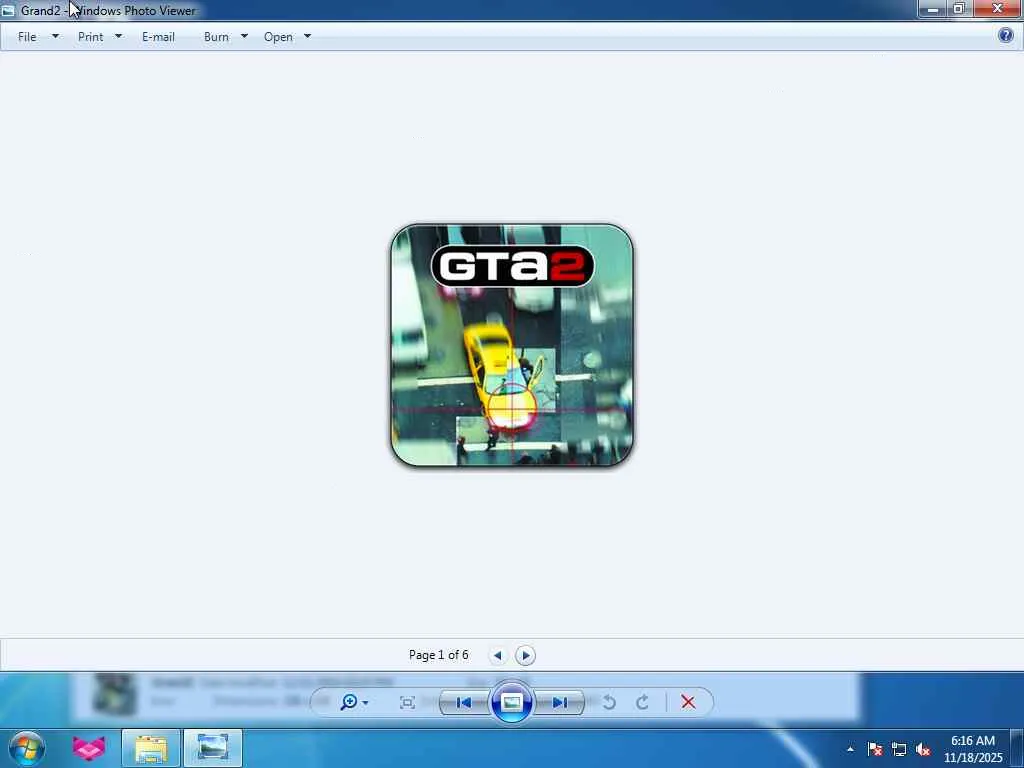Rotate image clockwise
The image size is (1024, 768).
coord(643,702)
